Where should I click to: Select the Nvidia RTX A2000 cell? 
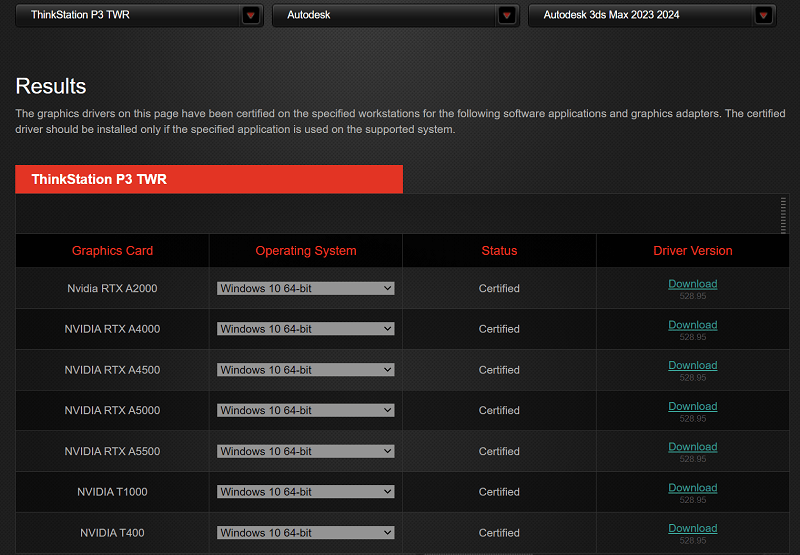pyautogui.click(x=112, y=288)
